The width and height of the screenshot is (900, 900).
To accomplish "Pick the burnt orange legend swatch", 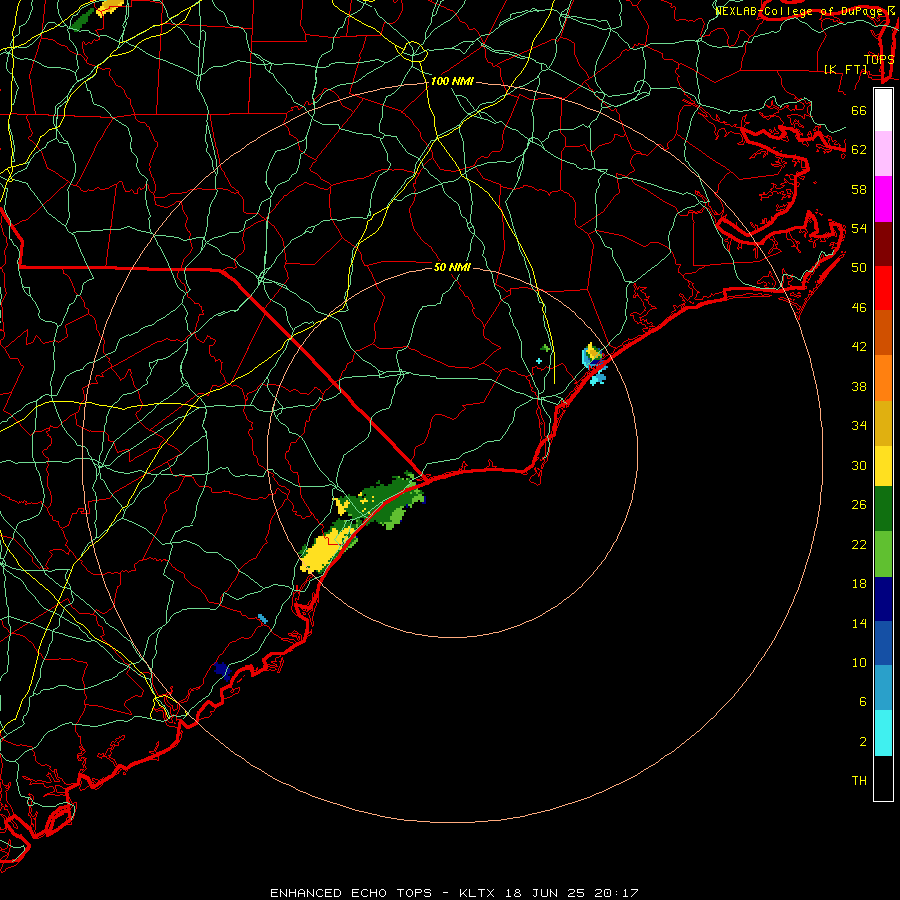I will (x=883, y=333).
